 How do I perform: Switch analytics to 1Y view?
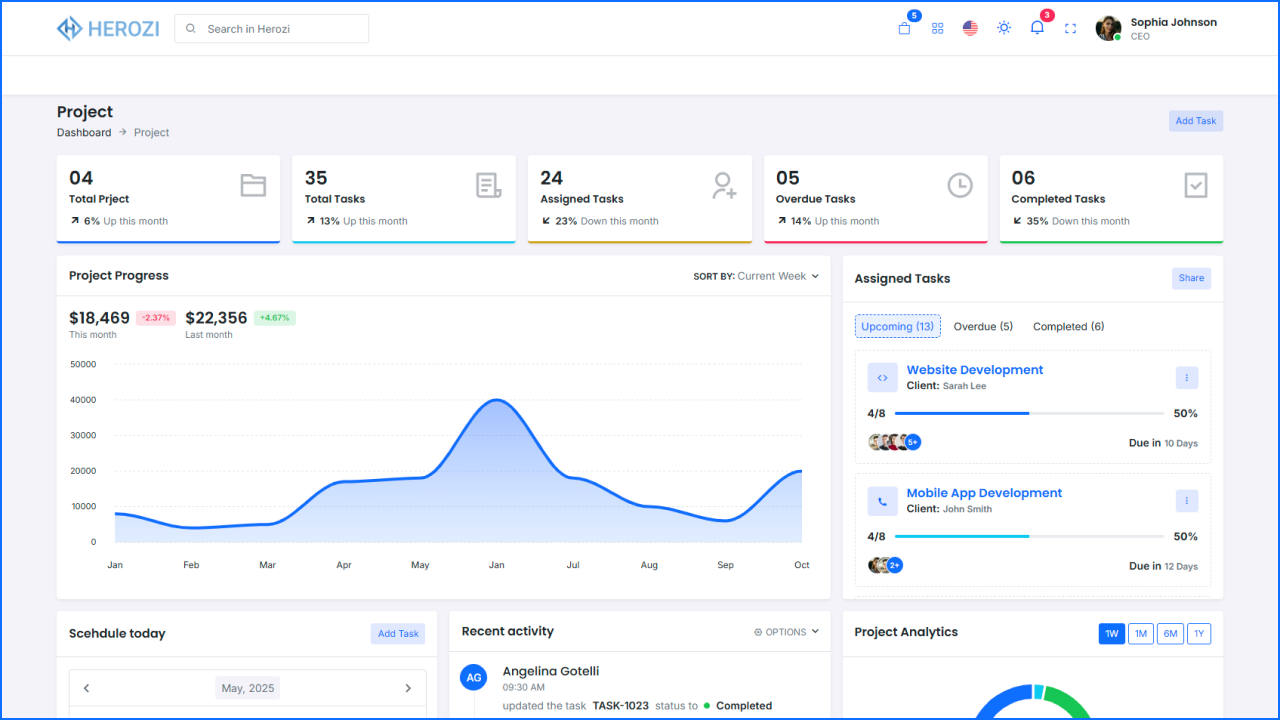[x=1199, y=633]
